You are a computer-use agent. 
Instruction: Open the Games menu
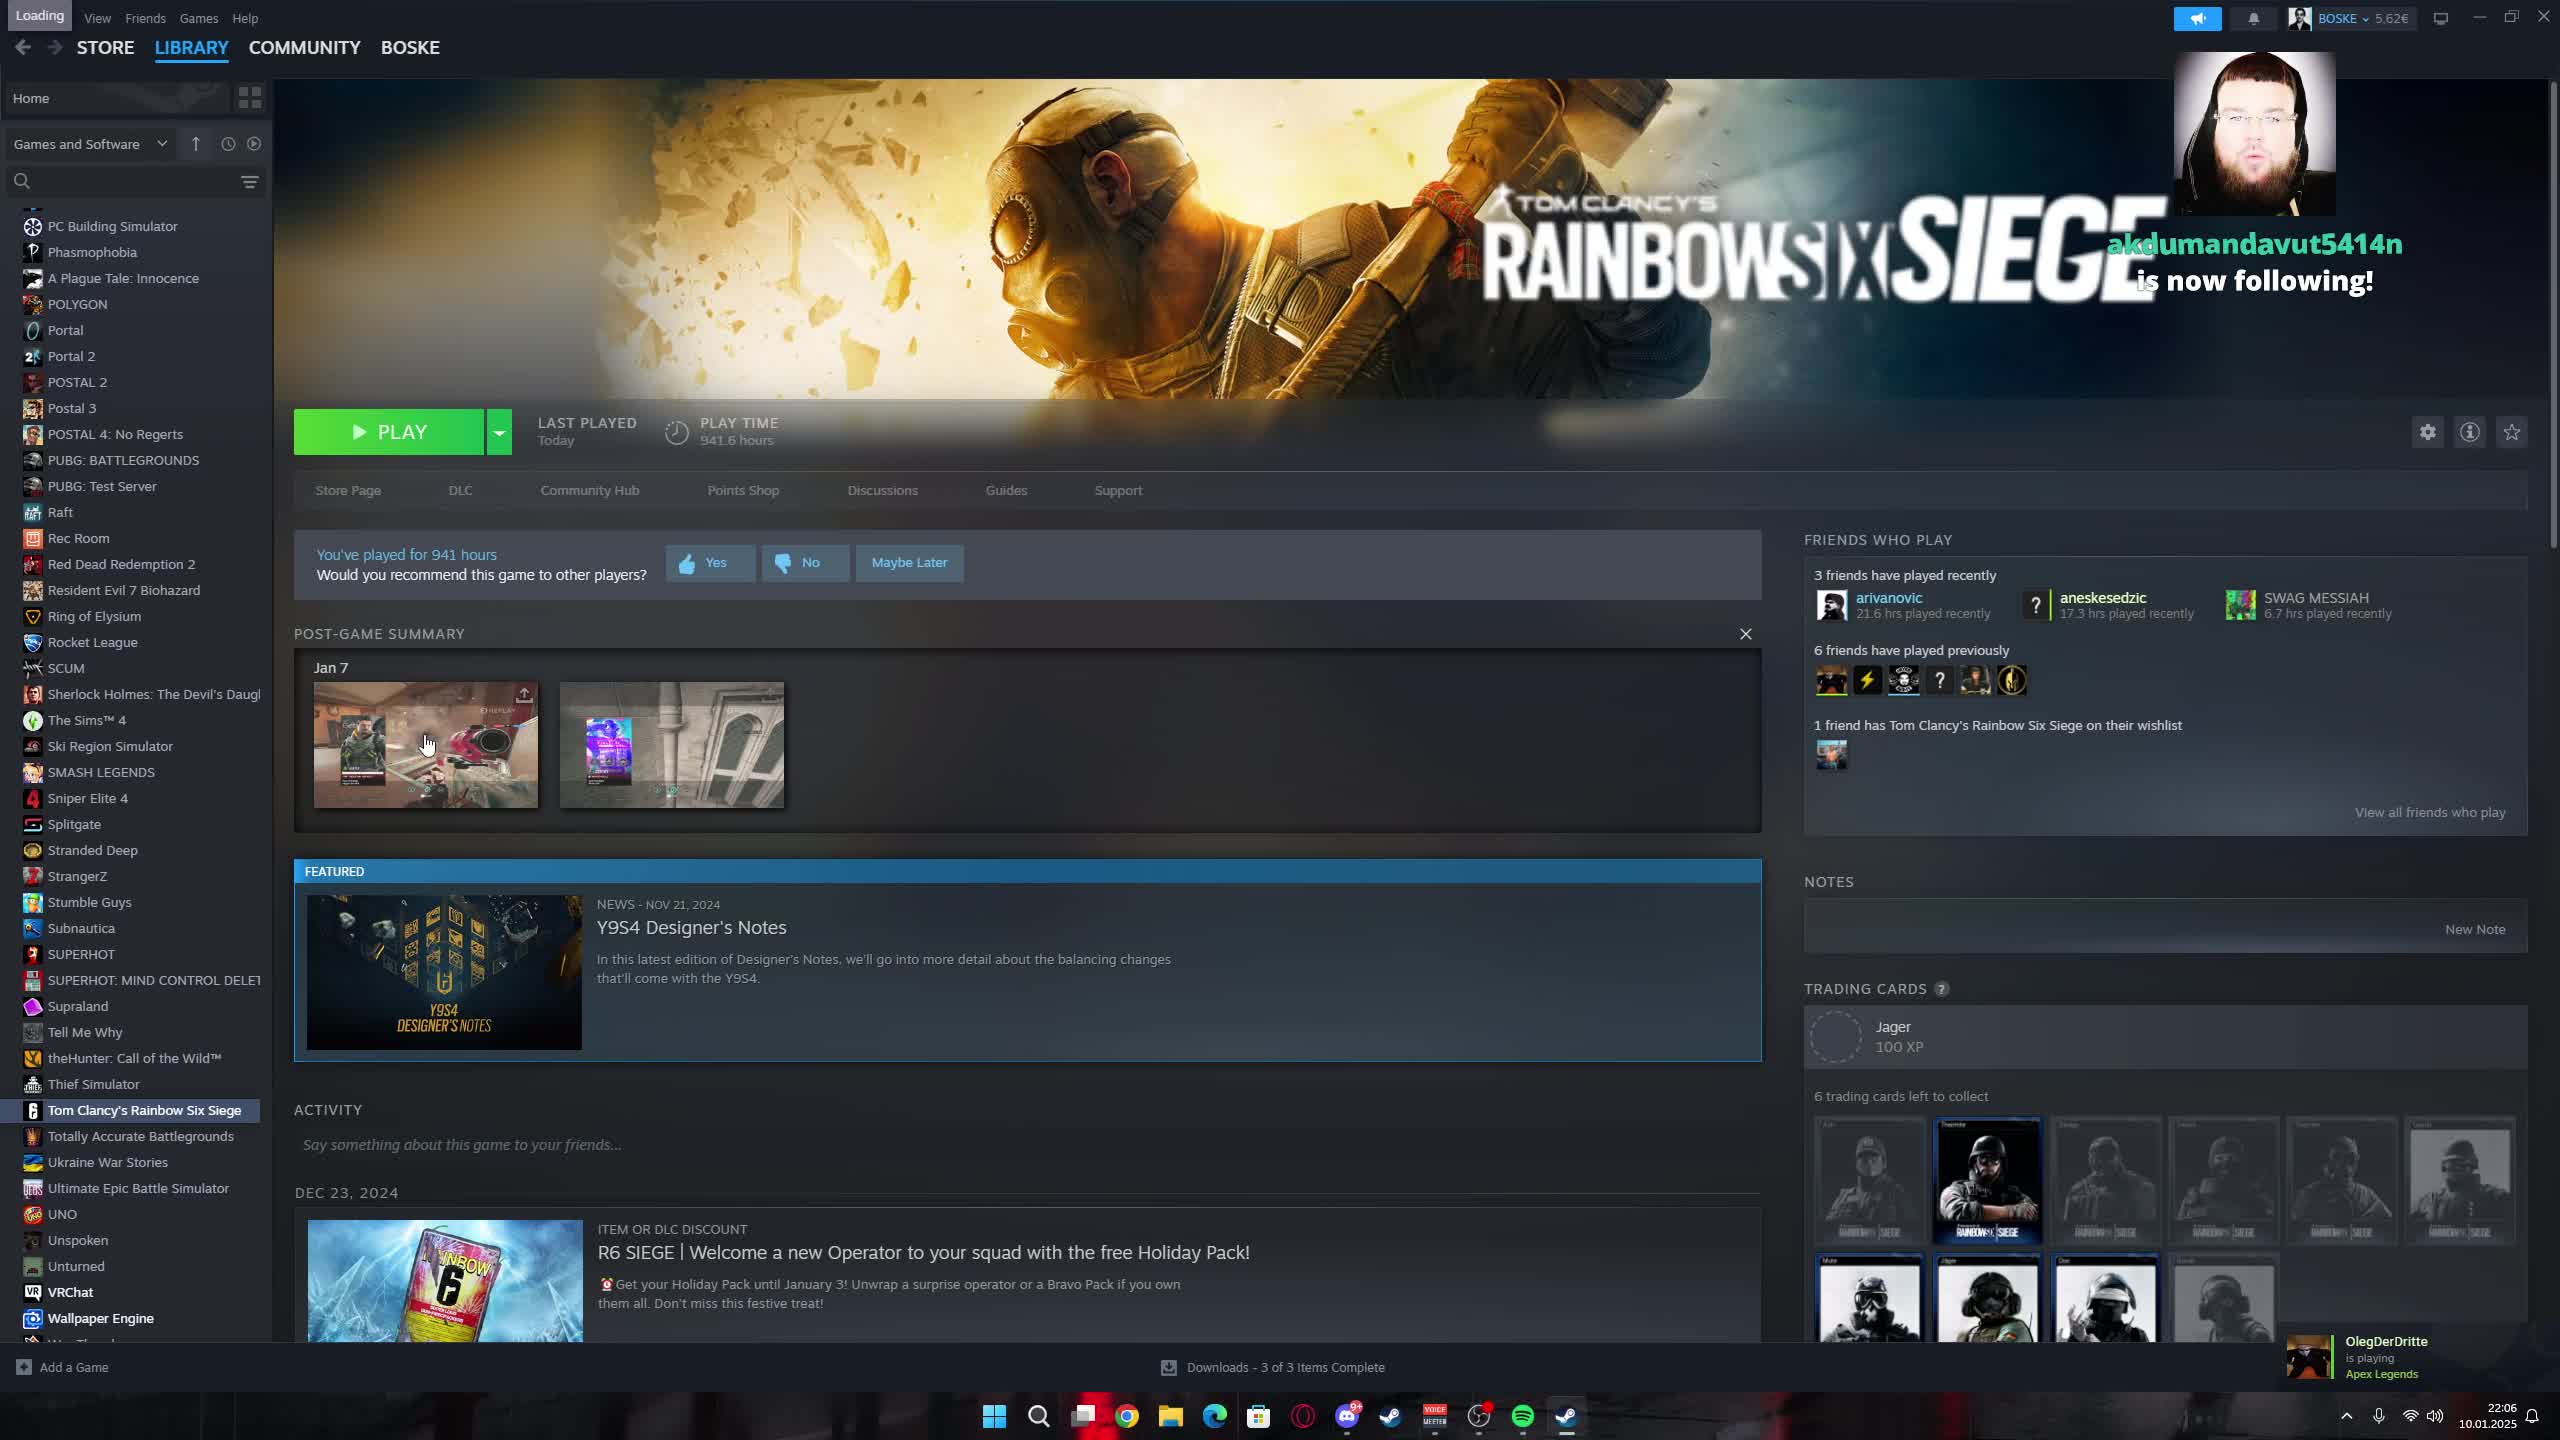click(x=198, y=18)
